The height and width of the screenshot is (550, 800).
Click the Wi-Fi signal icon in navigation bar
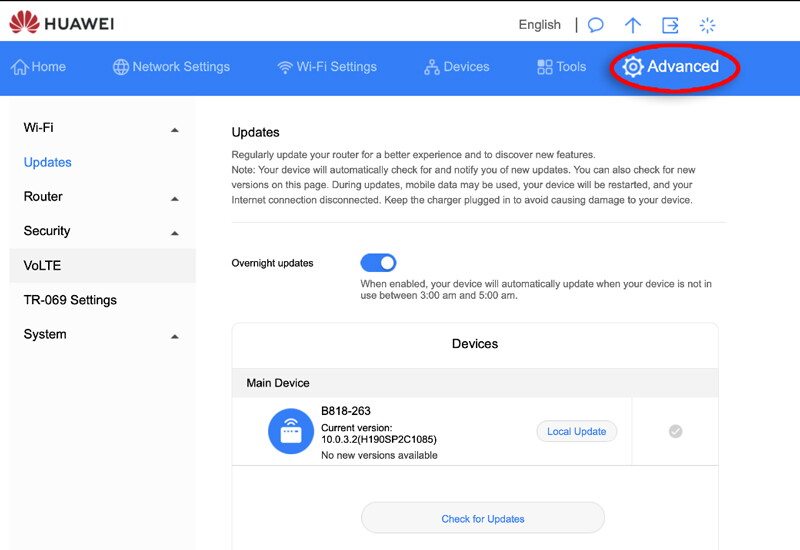click(285, 67)
